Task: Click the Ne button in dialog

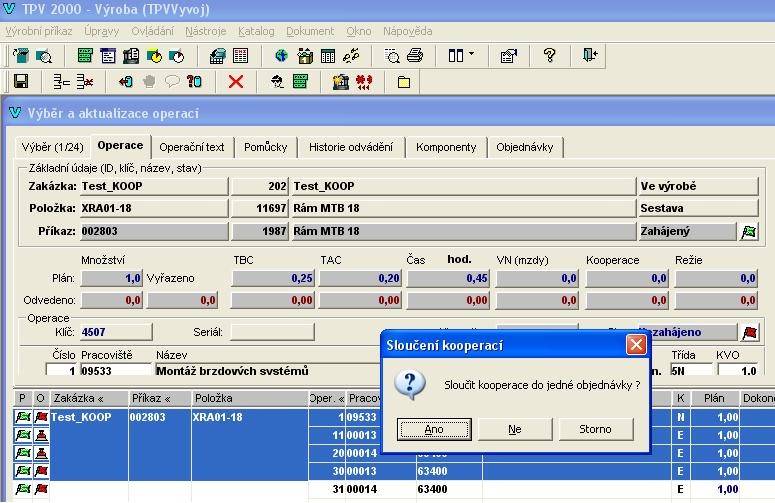Action: (x=515, y=429)
